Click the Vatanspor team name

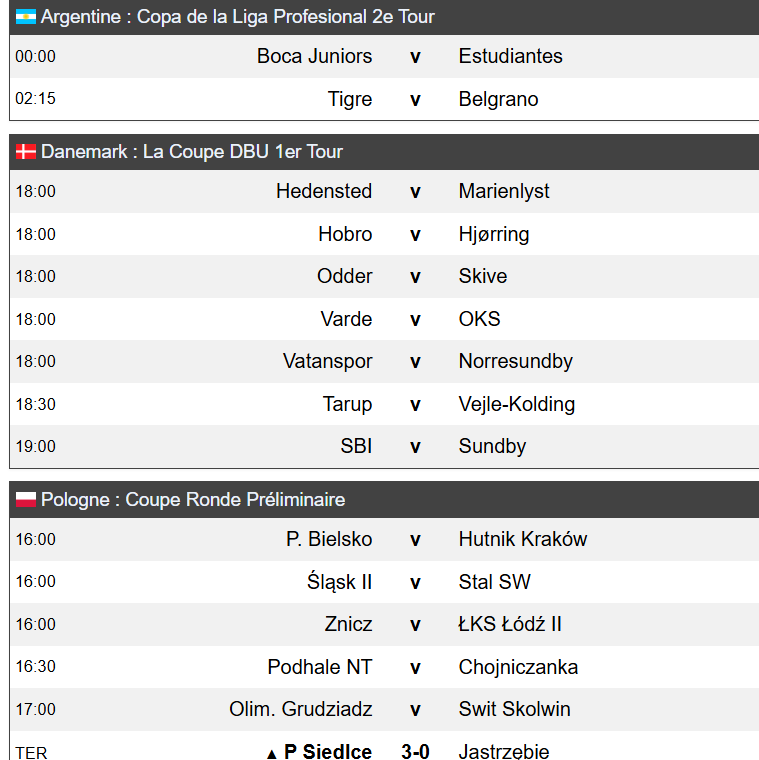[x=328, y=362]
